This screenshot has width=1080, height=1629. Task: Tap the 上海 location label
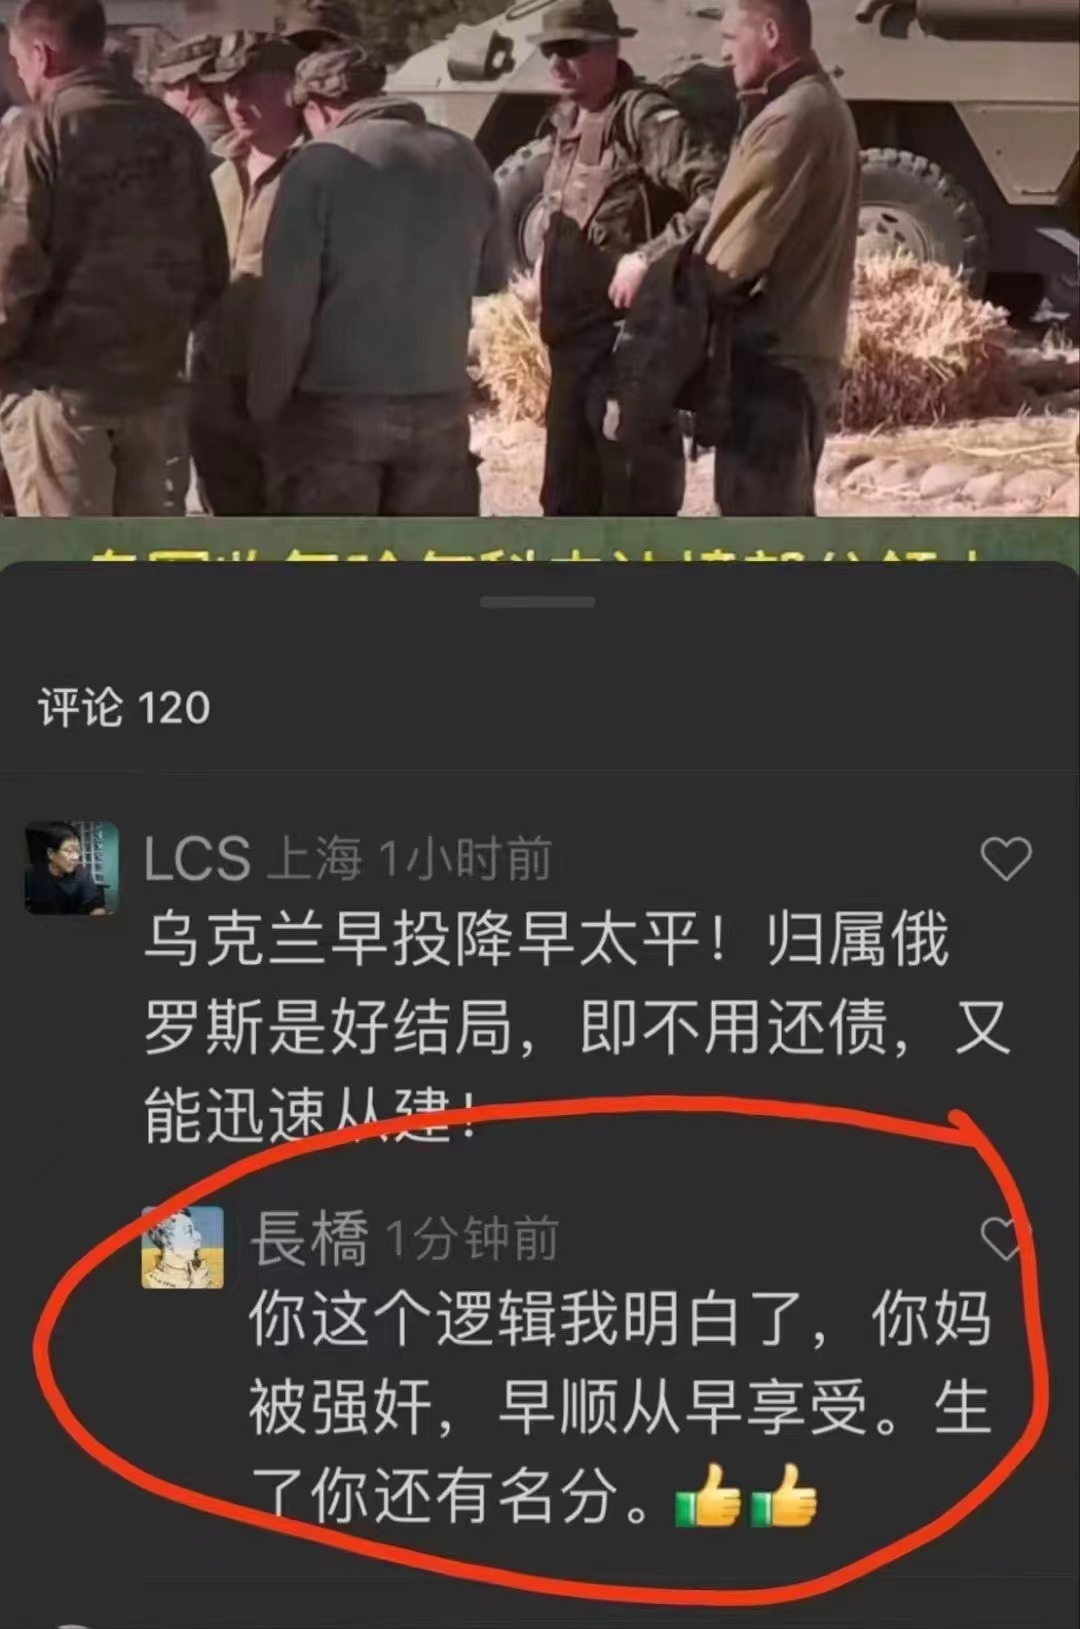coord(315,859)
